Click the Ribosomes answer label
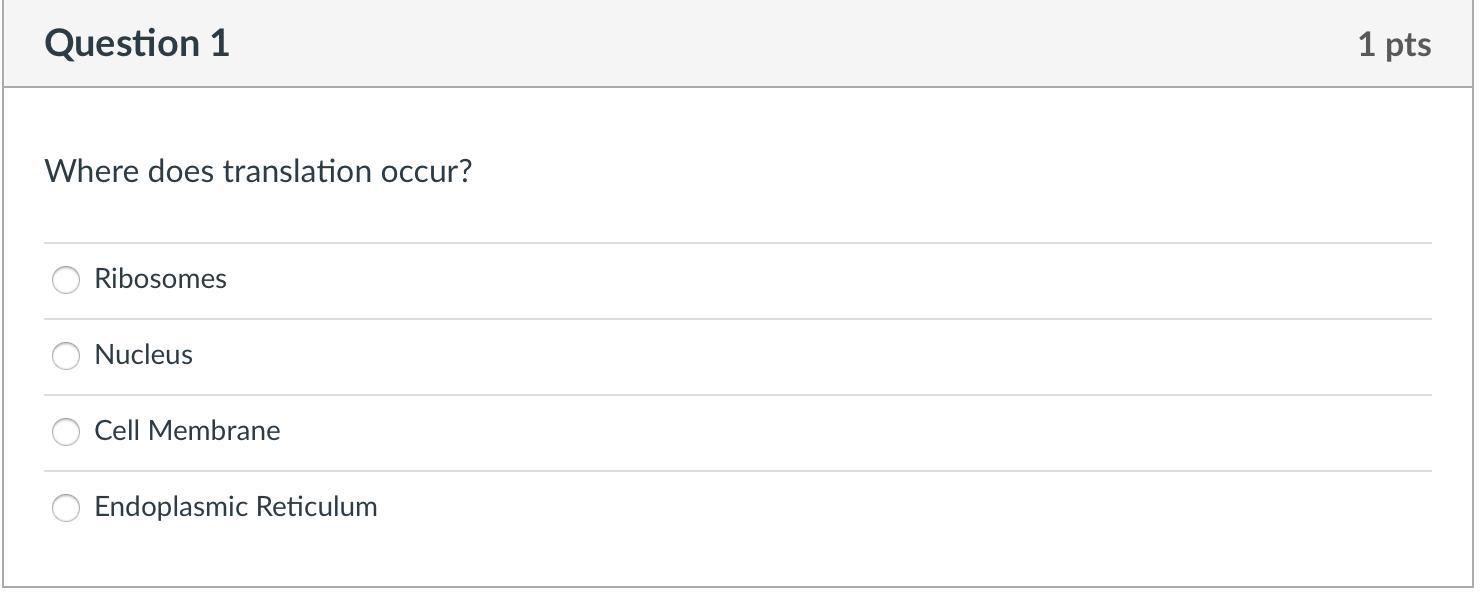1482x604 pixels. pos(160,279)
